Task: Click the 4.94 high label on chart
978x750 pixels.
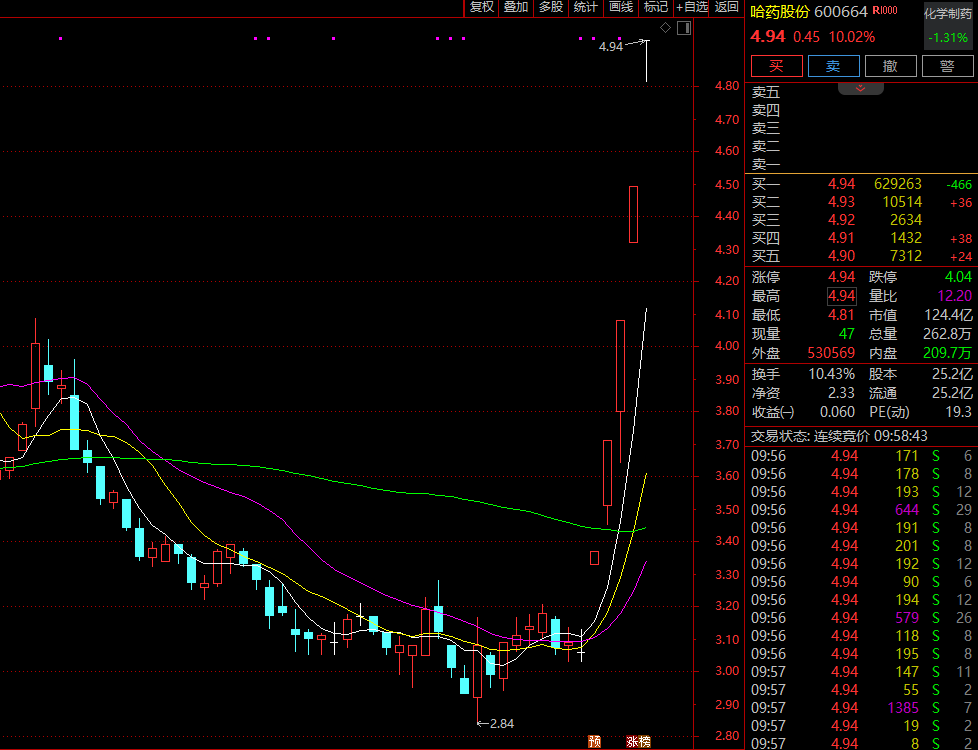Action: (x=611, y=47)
